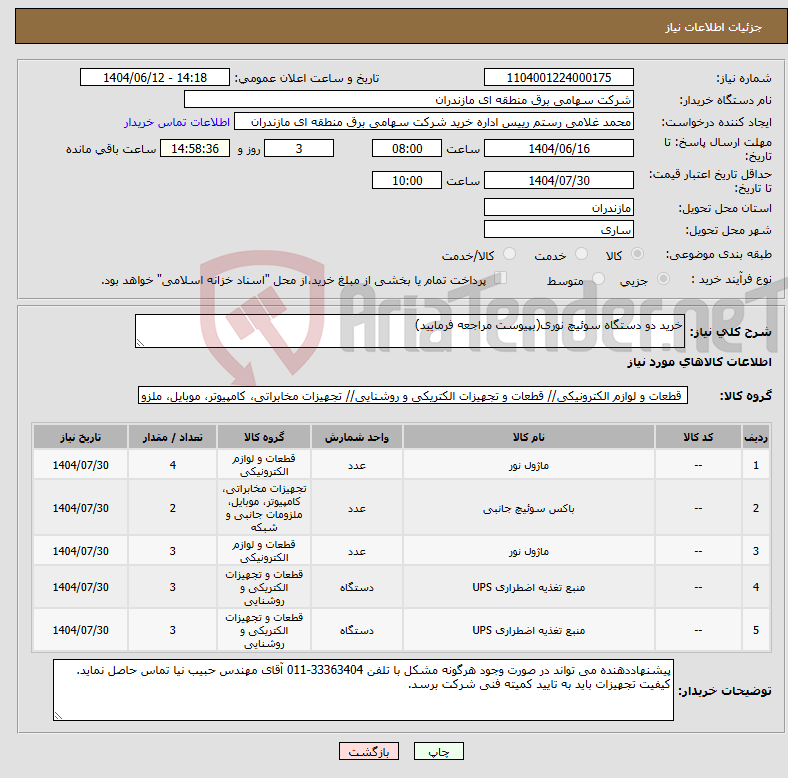Click unit عدد in row 2

356,508
